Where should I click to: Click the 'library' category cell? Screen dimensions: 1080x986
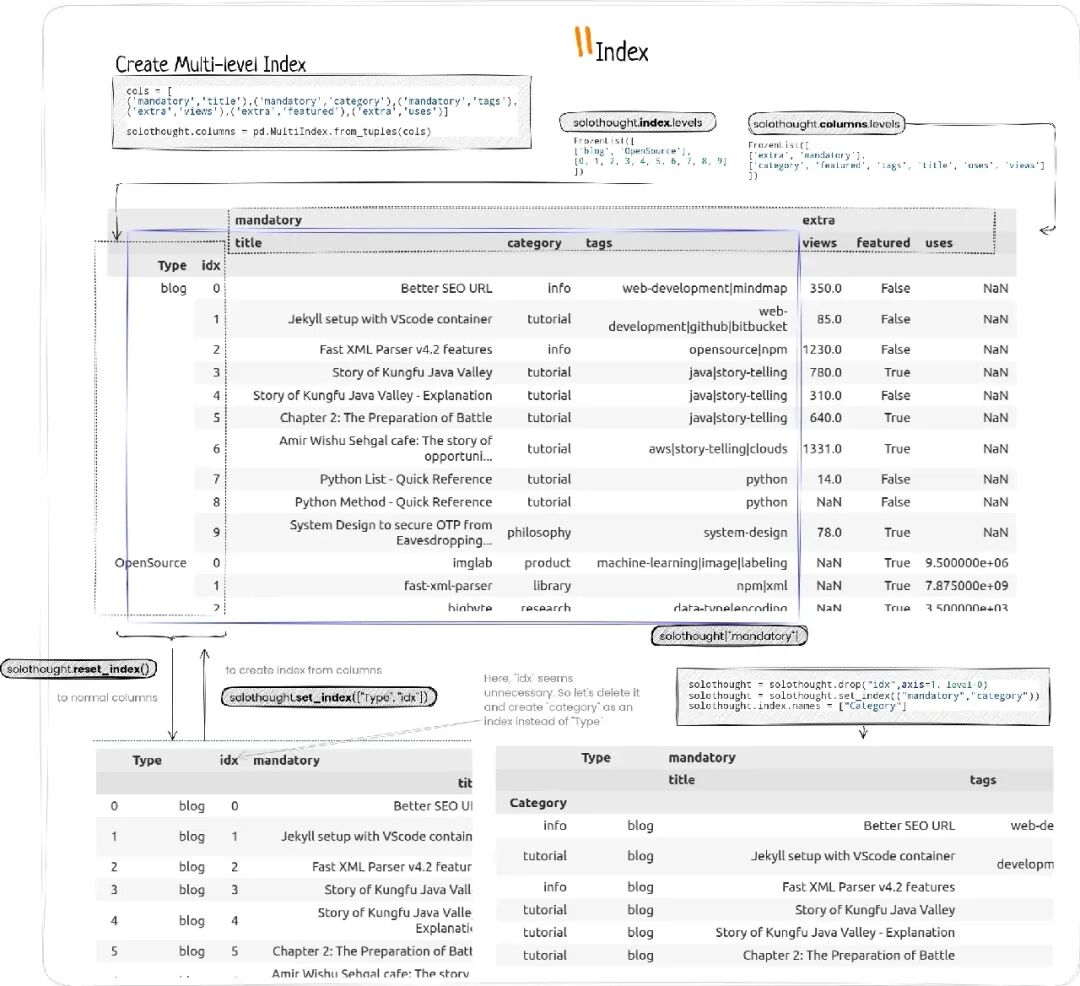(552, 585)
